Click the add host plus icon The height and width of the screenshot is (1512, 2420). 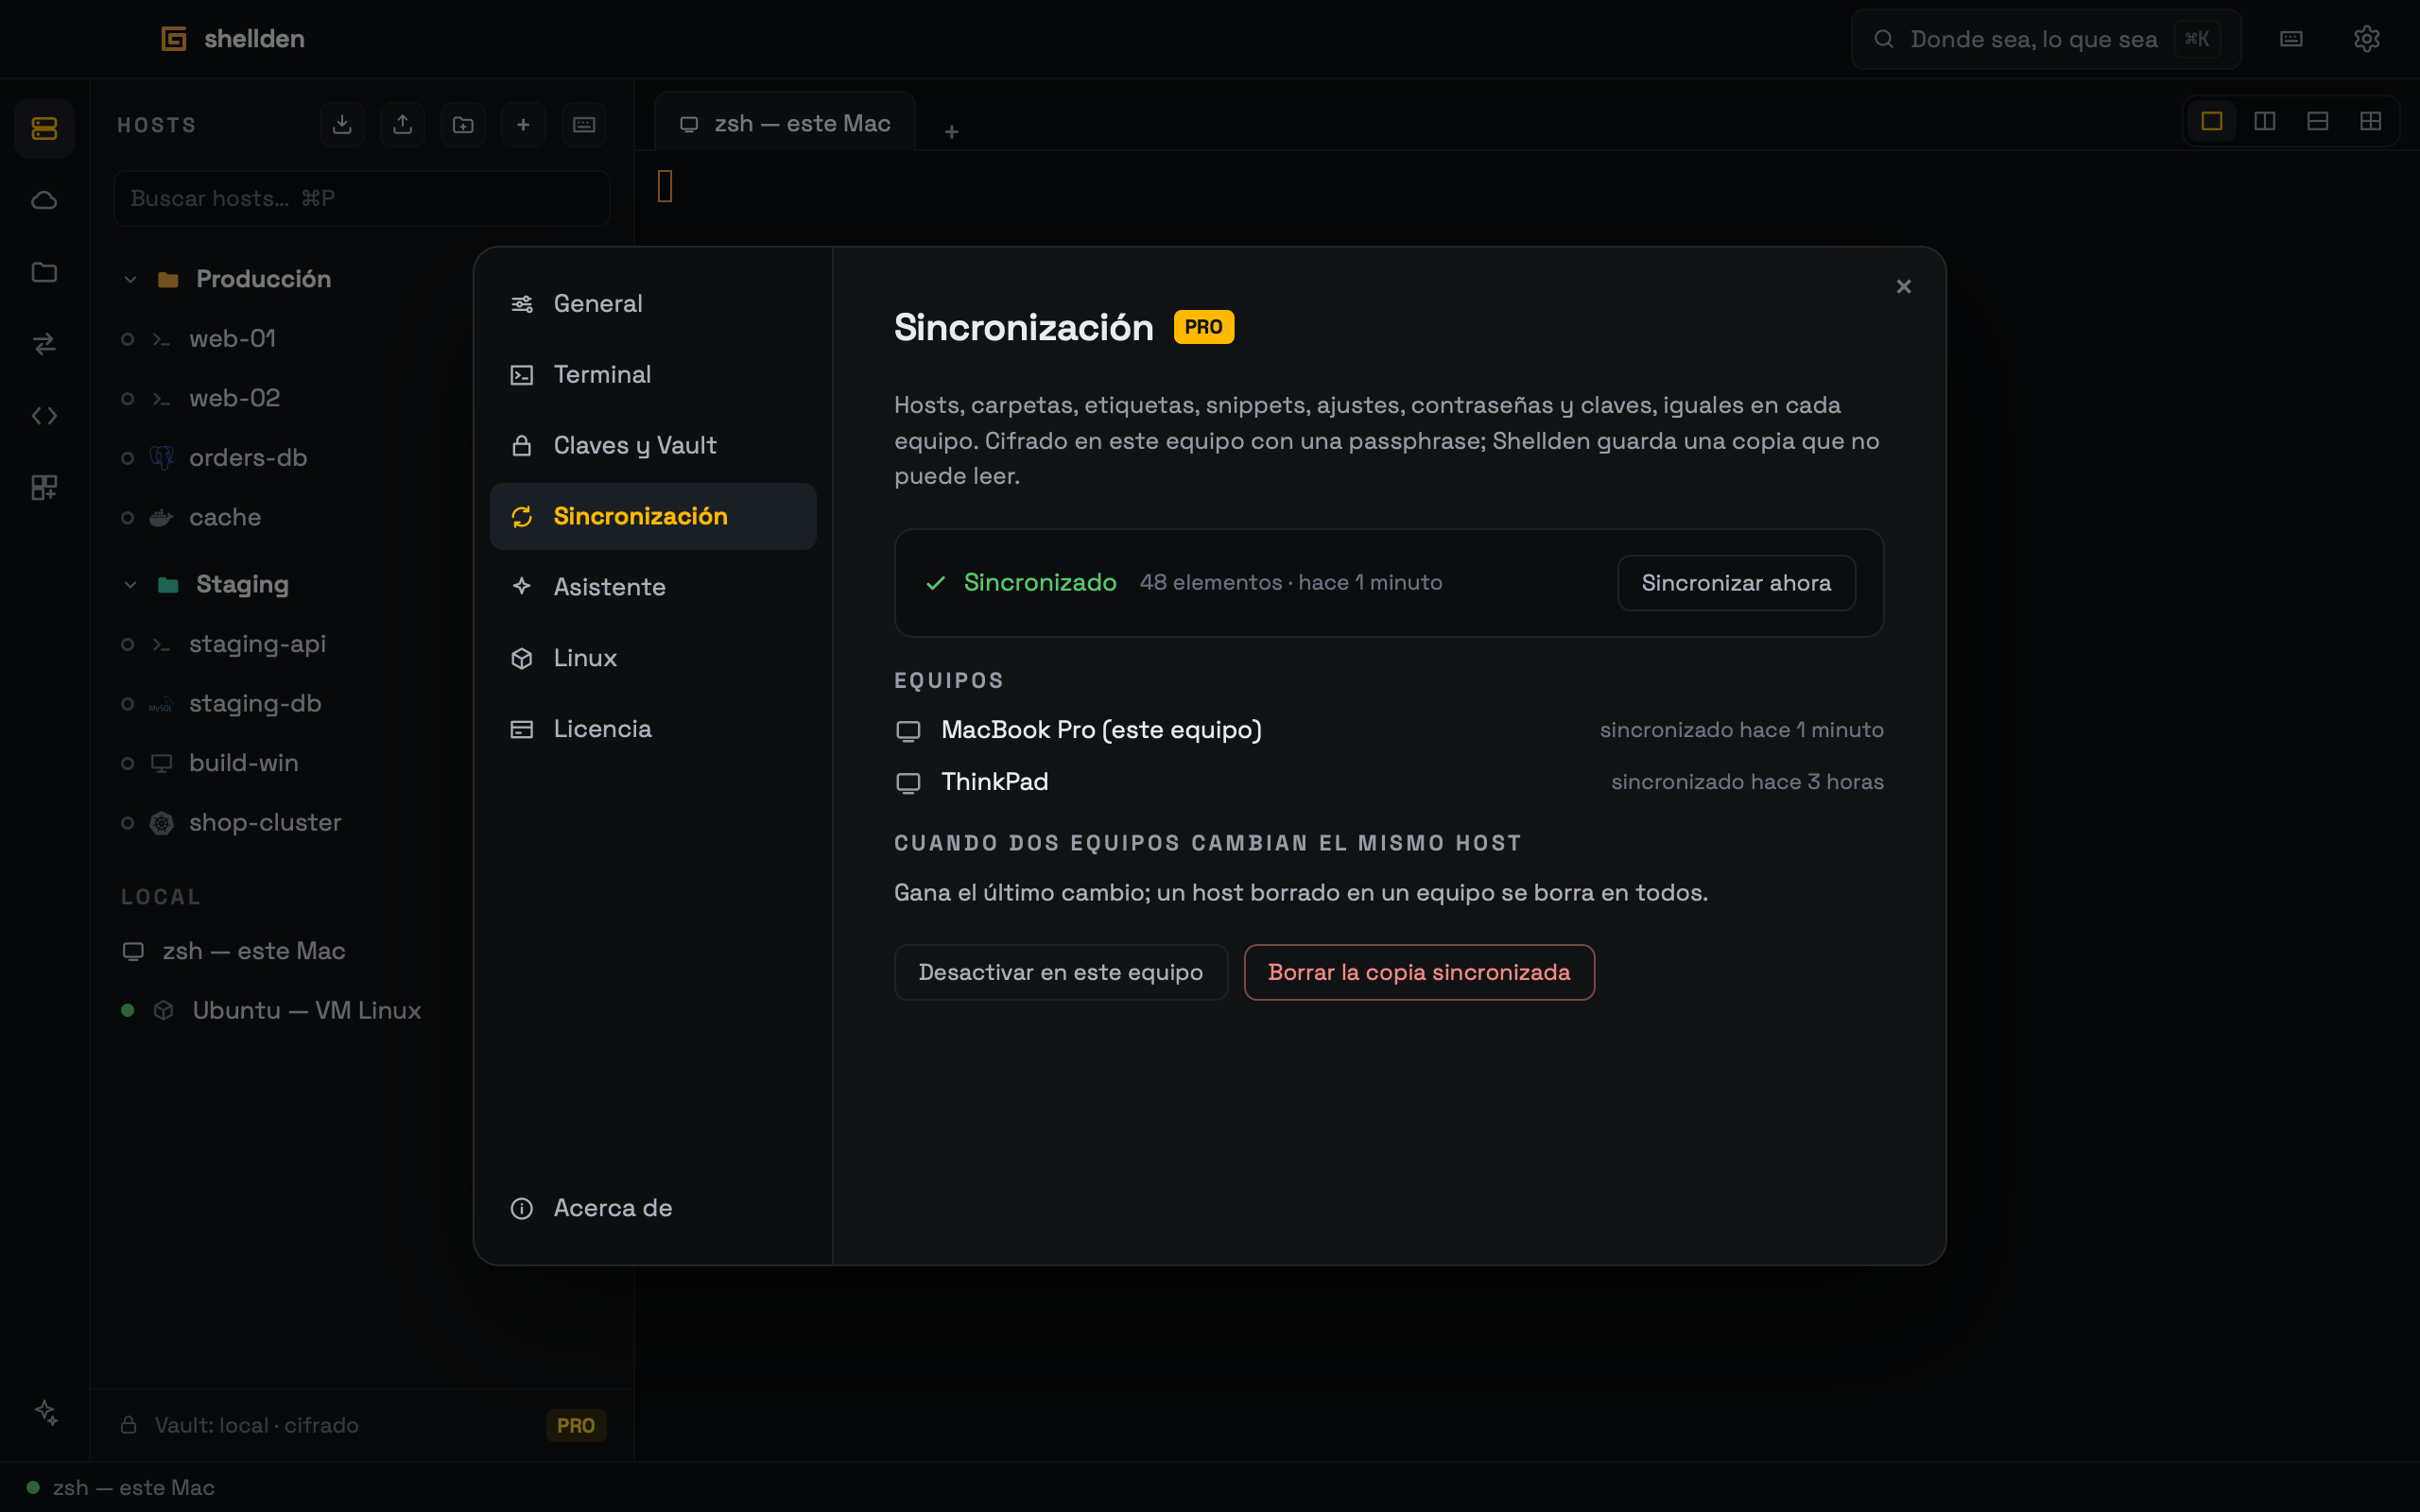523,124
